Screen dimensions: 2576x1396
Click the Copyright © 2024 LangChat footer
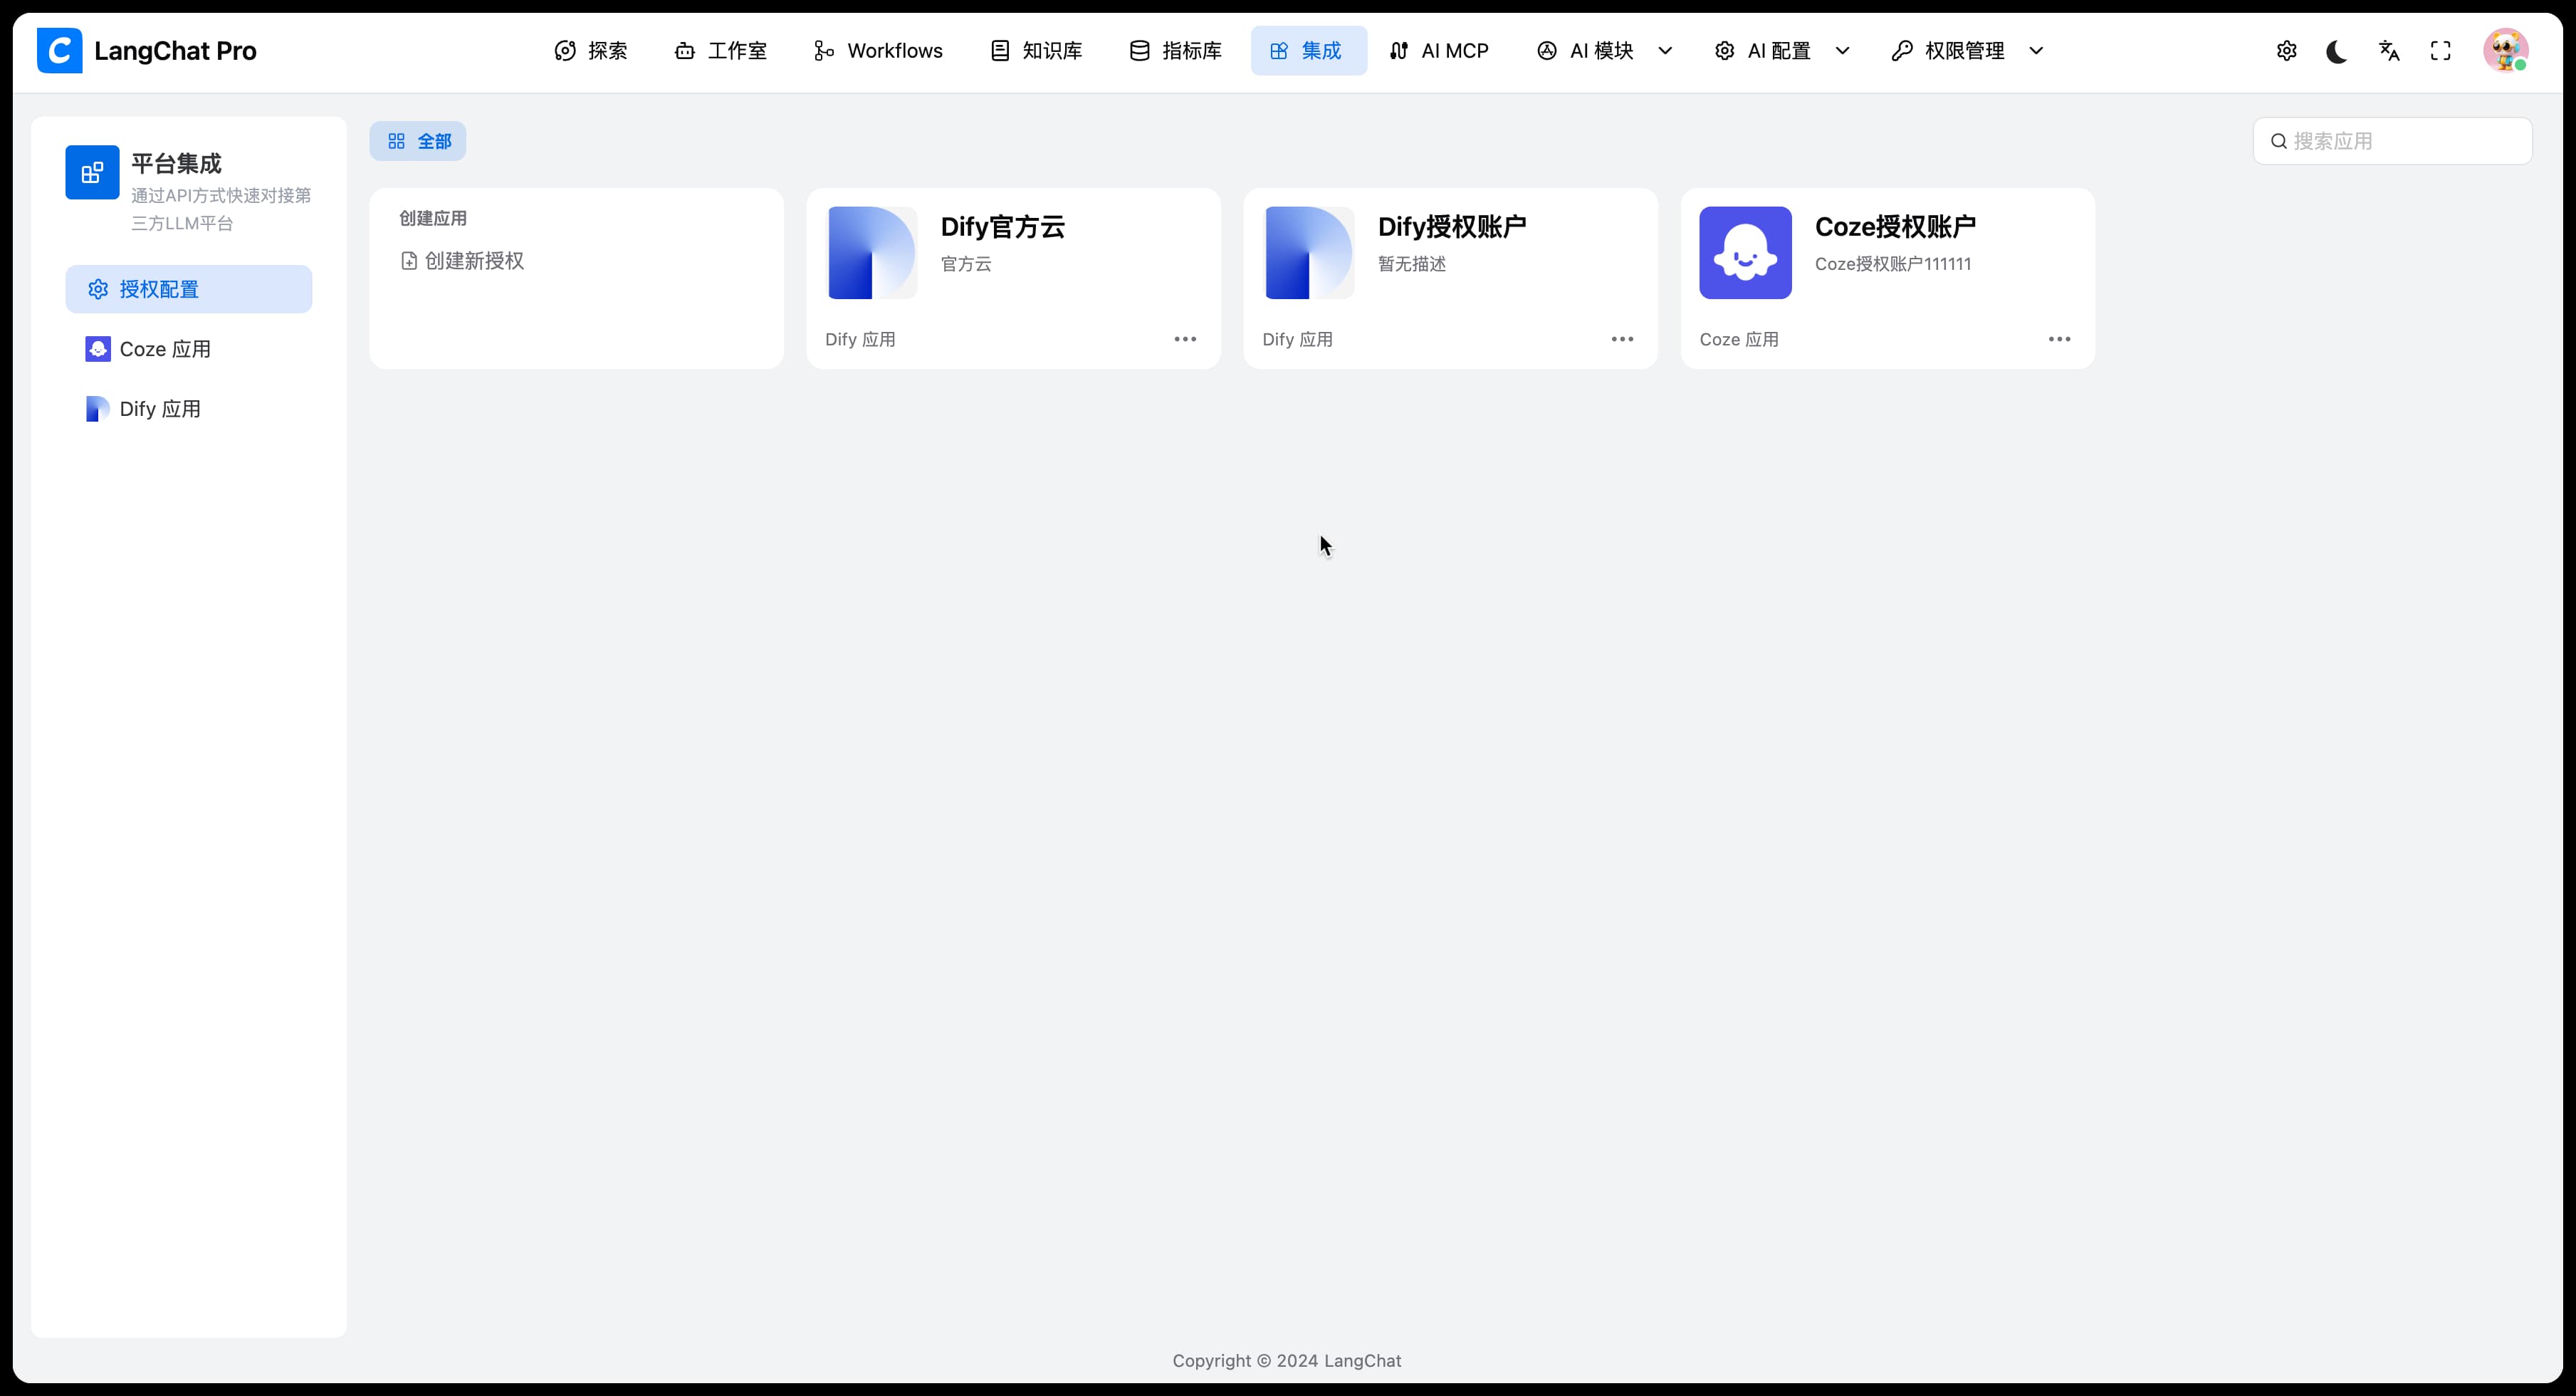click(1287, 1361)
